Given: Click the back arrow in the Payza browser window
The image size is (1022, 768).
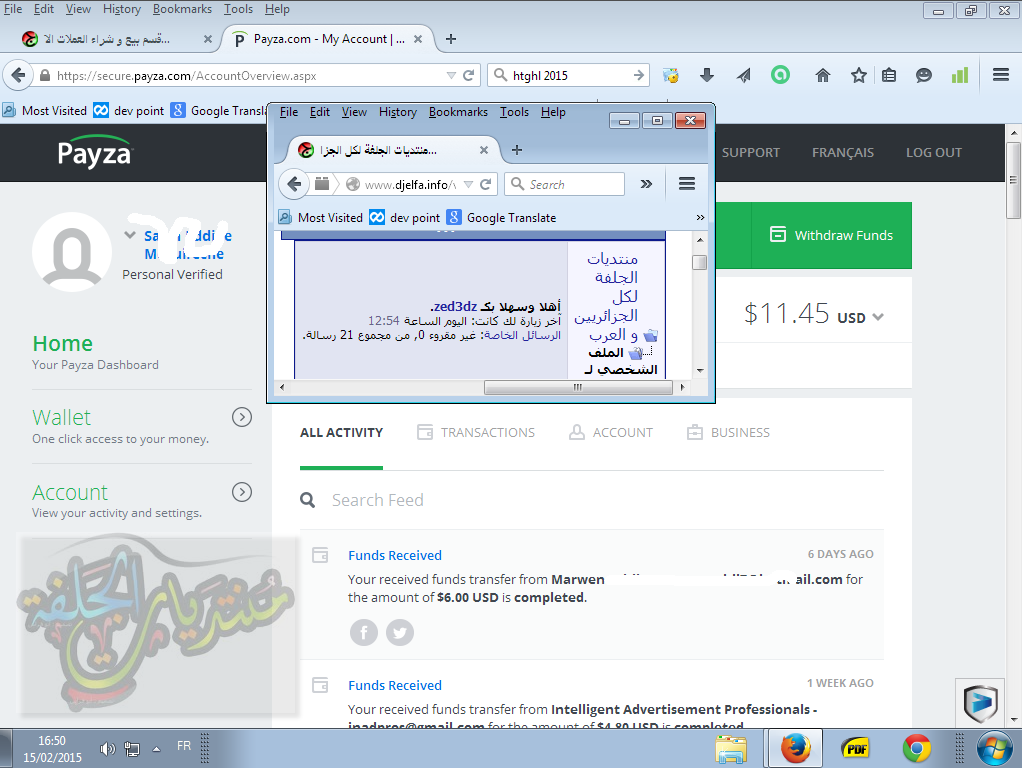Looking at the screenshot, I should click(x=18, y=76).
